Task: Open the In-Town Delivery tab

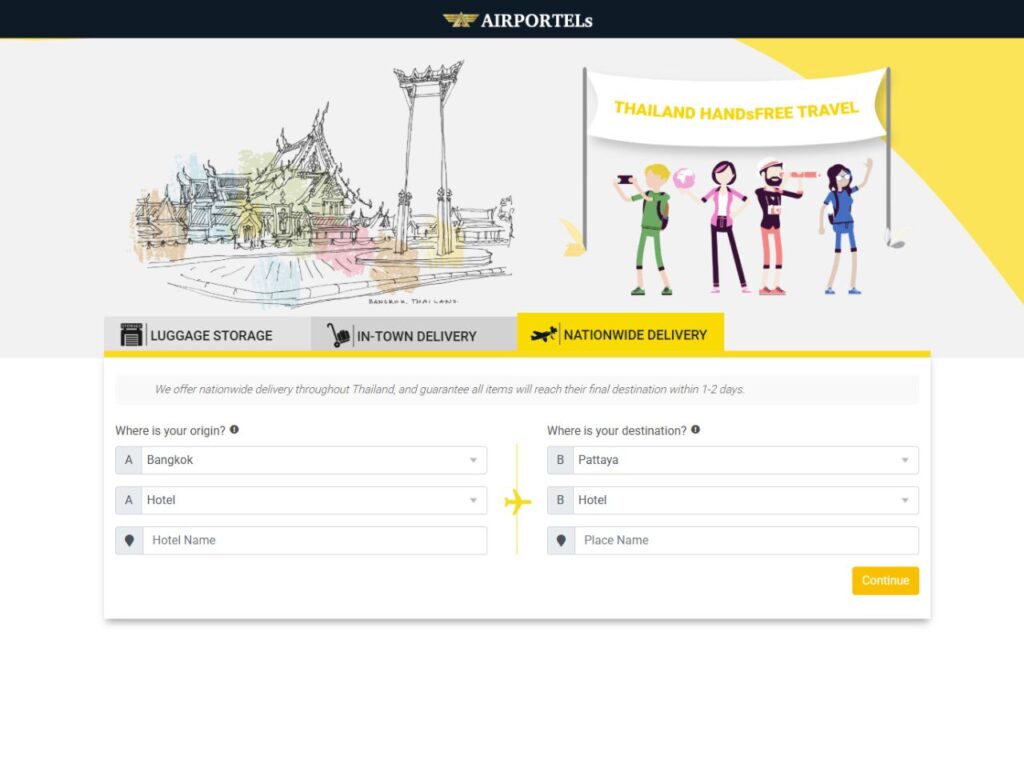Action: coord(414,336)
